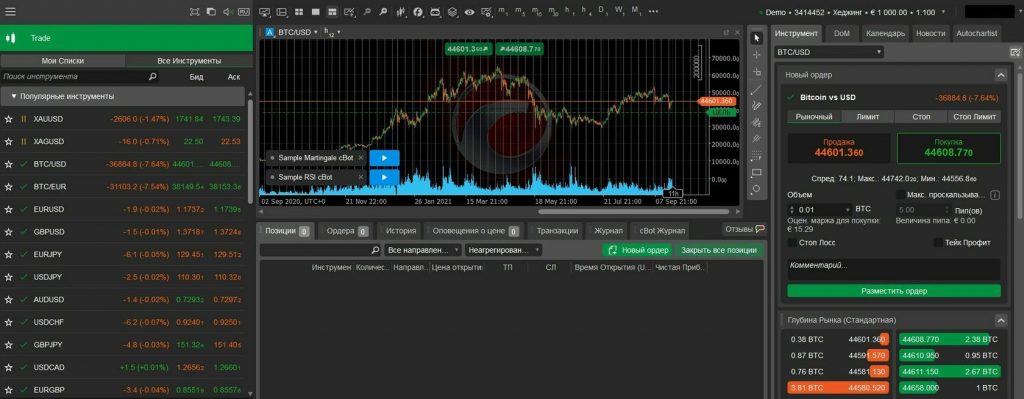1024x399 pixels.
Task: Open the BTC/USD chart symbol dropdown
Action: pos(315,32)
